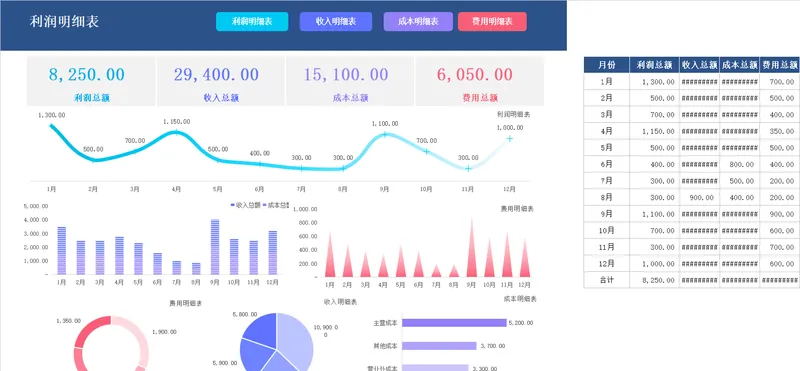Select the 8,250.00 利润总额 KPI card
Image resolution: width=800 pixels, height=371 pixels.
(x=91, y=81)
